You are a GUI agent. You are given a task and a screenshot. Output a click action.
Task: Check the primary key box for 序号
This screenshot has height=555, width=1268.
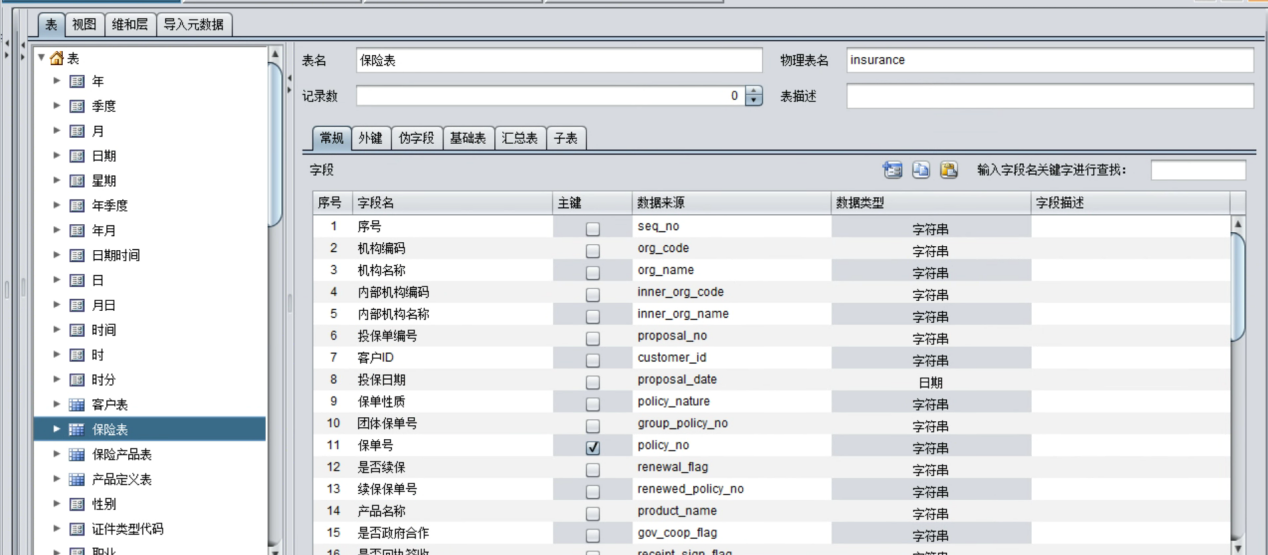pyautogui.click(x=593, y=229)
